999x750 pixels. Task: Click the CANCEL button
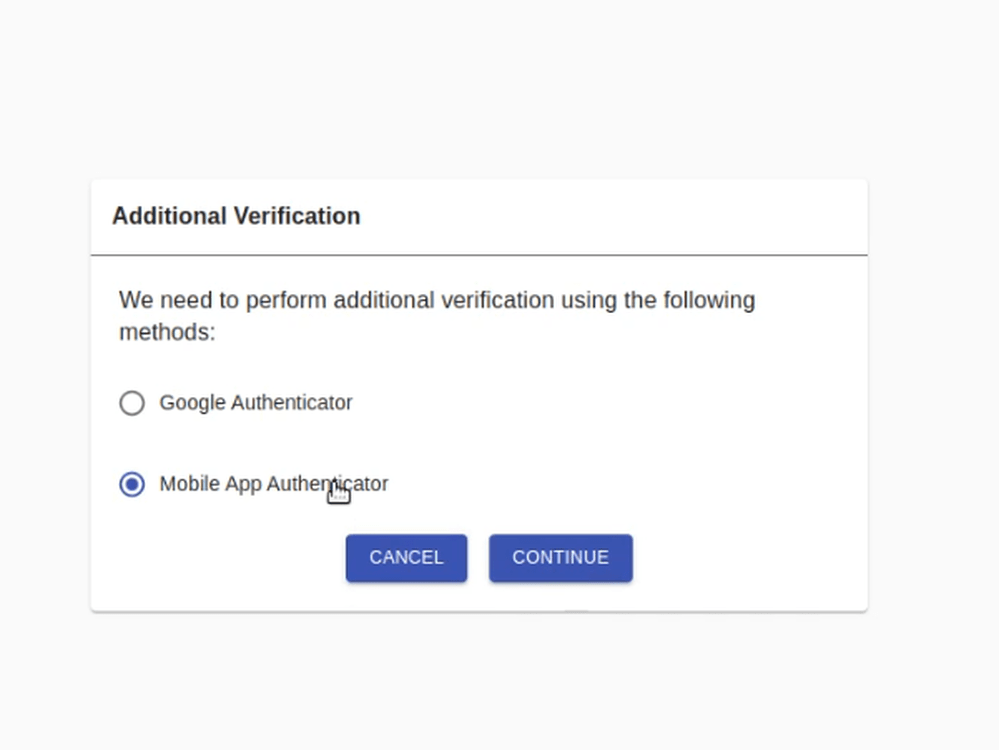point(406,558)
